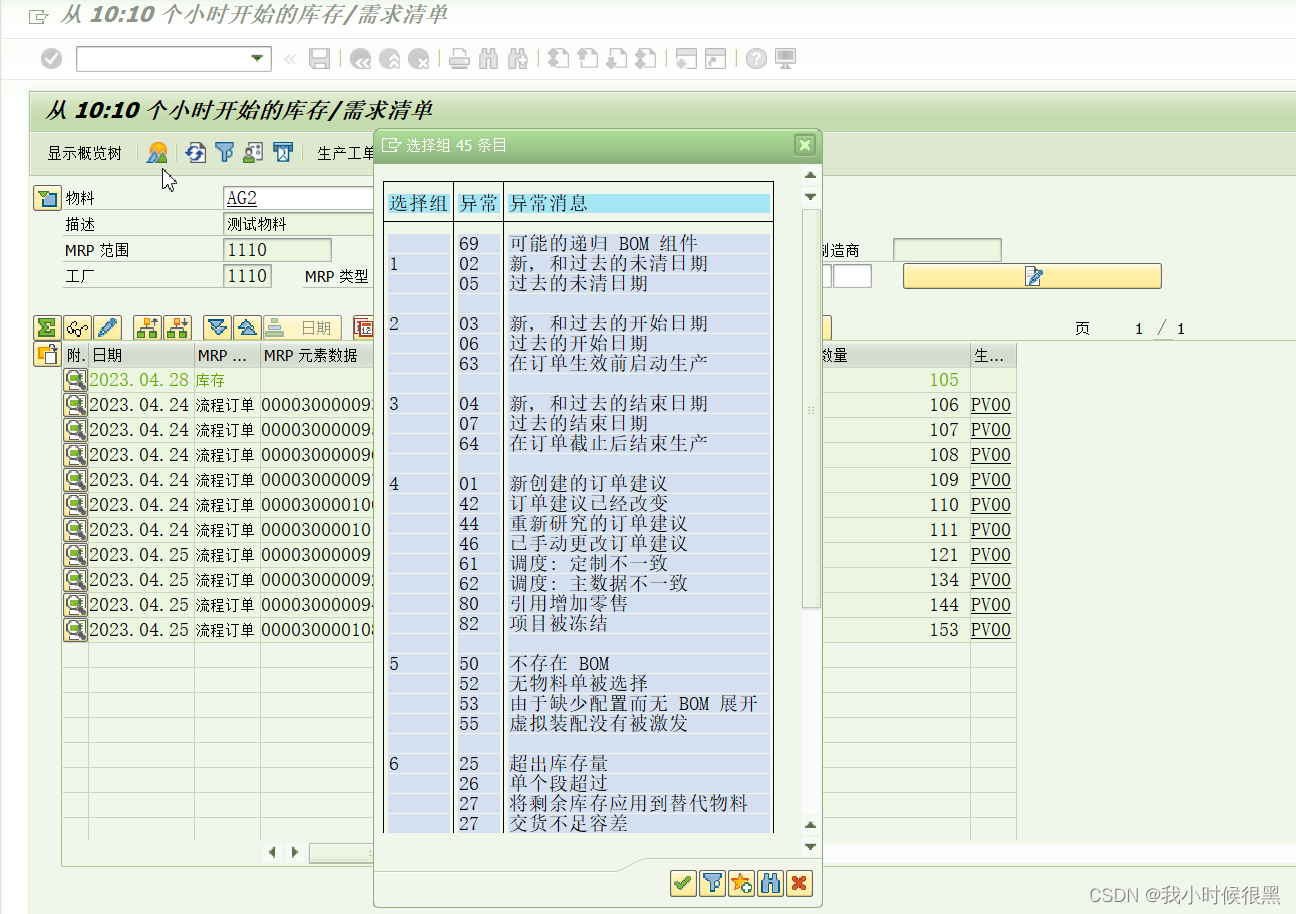Click the expand all double-down triangle icon

(x=217, y=327)
